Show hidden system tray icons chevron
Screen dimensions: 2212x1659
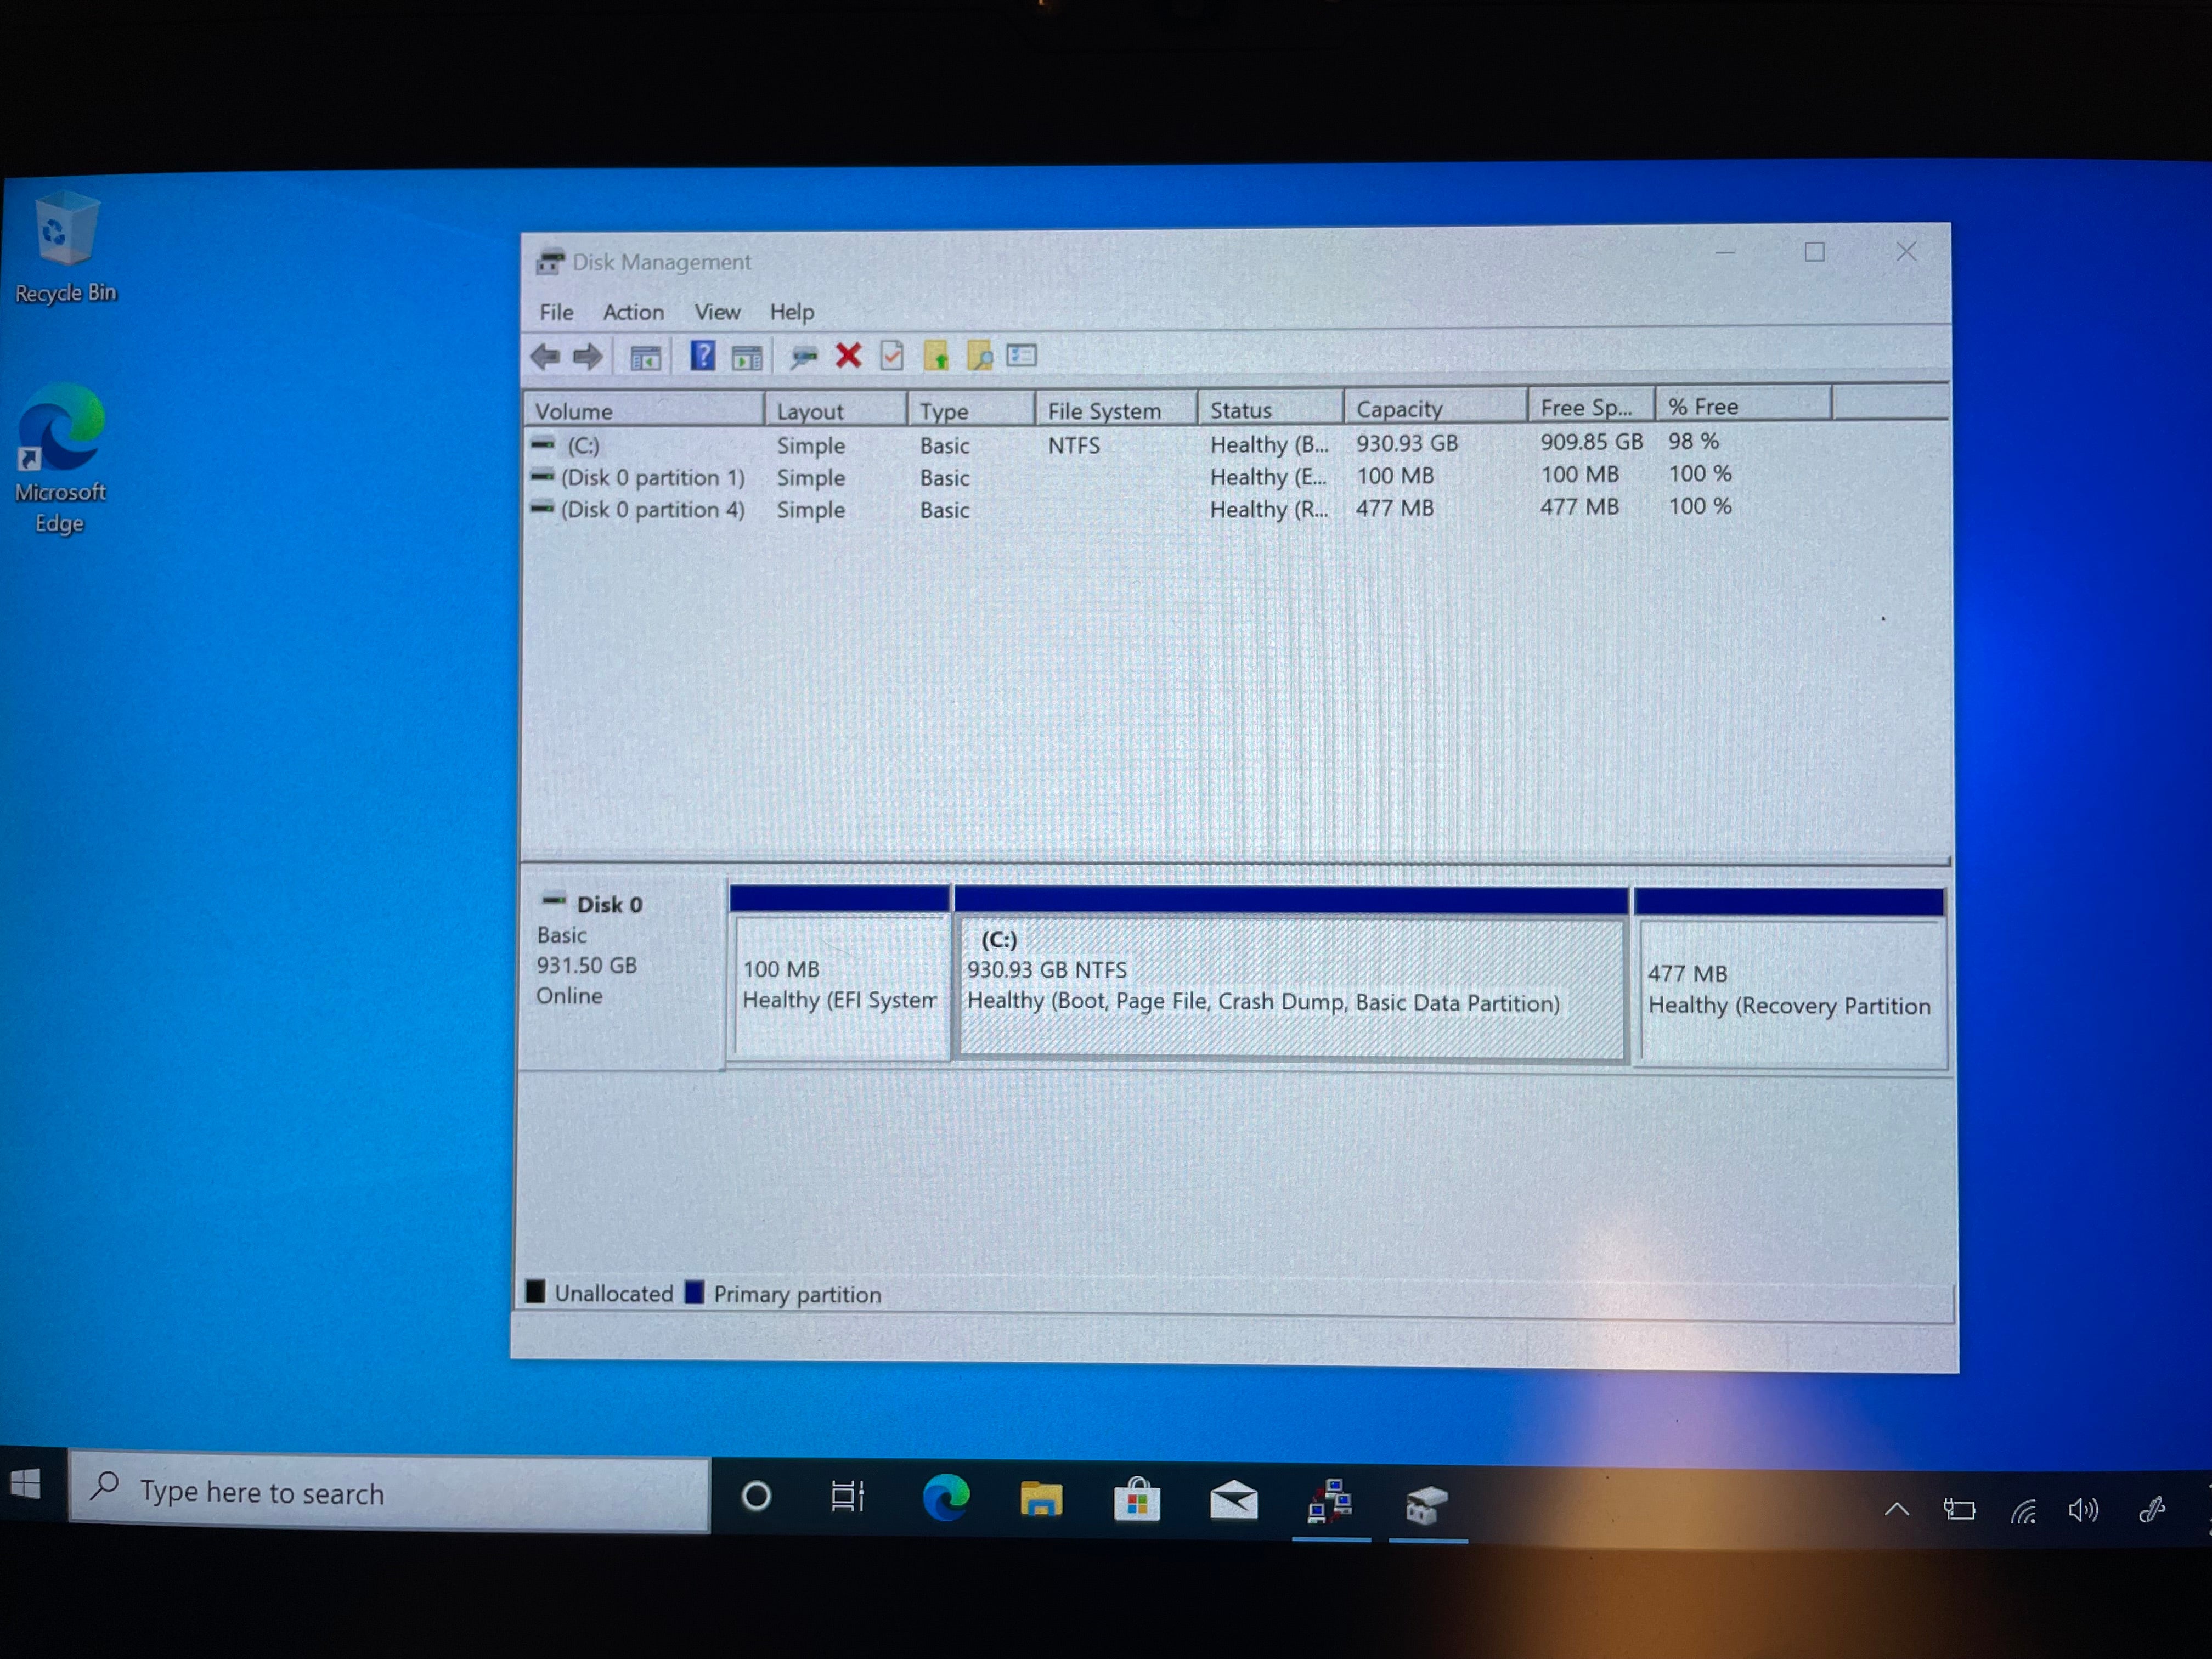coord(1897,1509)
